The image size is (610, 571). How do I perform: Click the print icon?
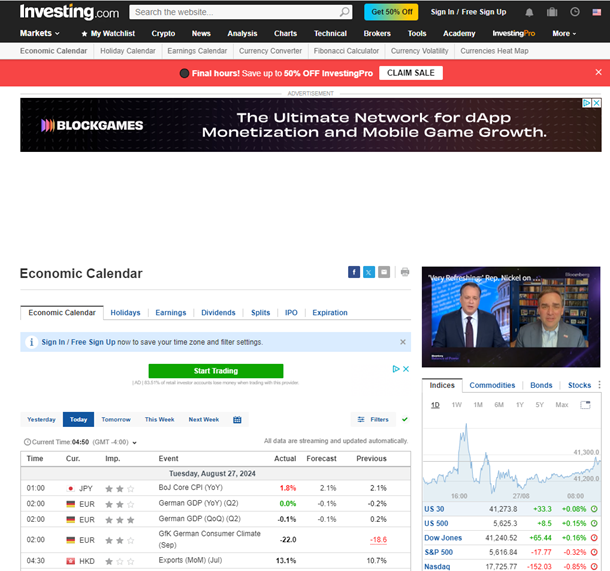click(405, 272)
